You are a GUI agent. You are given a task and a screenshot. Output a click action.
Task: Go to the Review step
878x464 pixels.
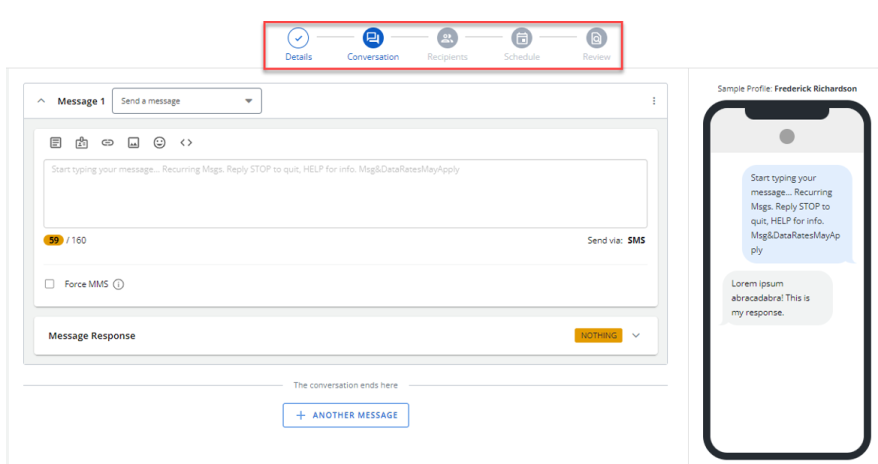click(596, 39)
